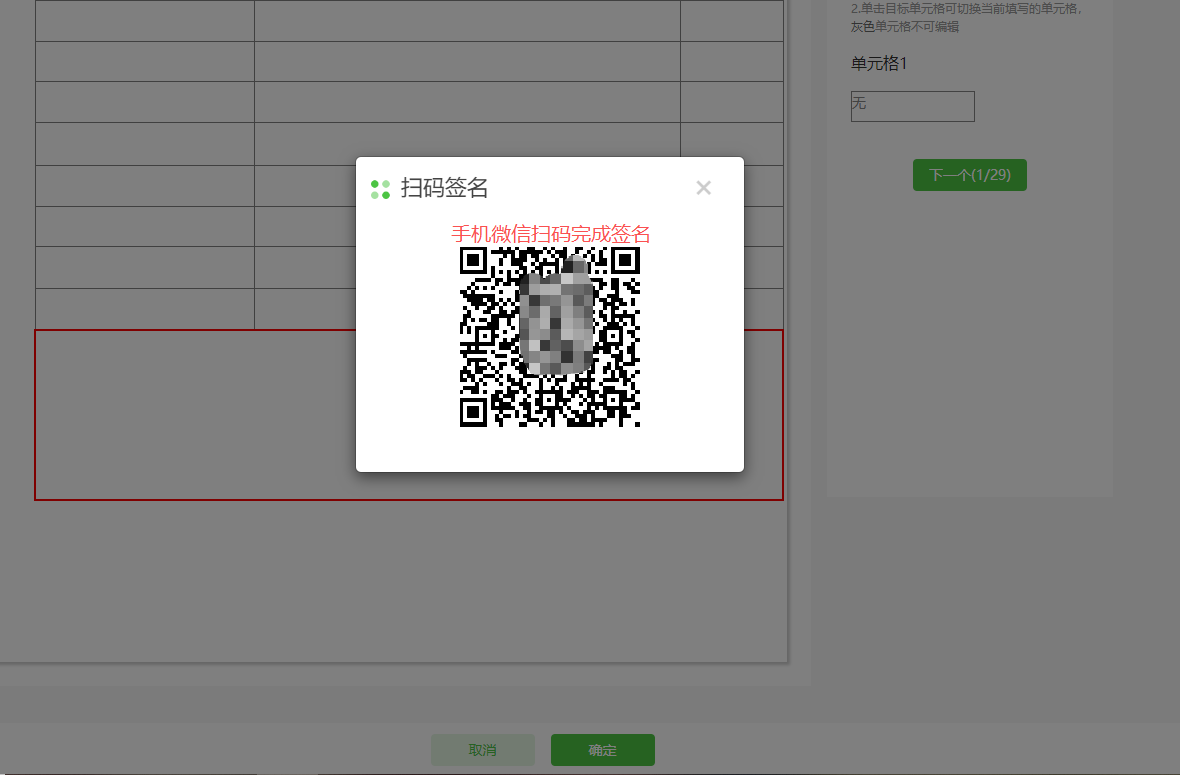
Task: Click the 取消 button
Action: 482,750
